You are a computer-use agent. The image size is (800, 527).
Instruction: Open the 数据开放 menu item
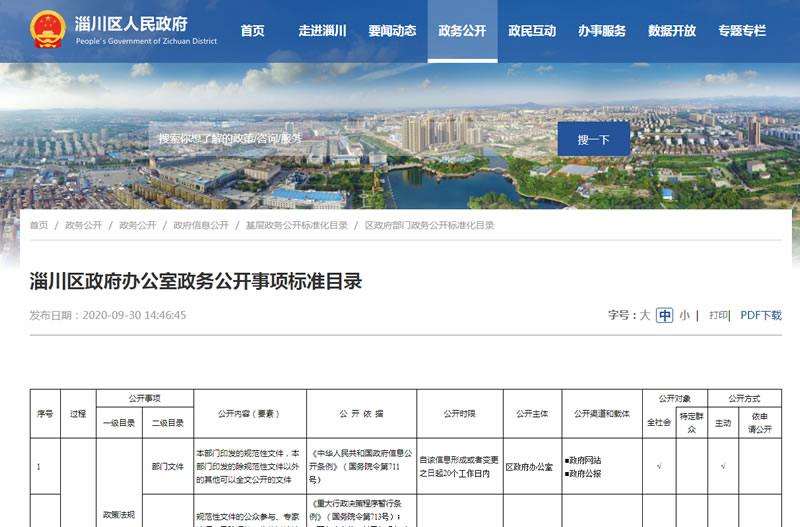[672, 31]
